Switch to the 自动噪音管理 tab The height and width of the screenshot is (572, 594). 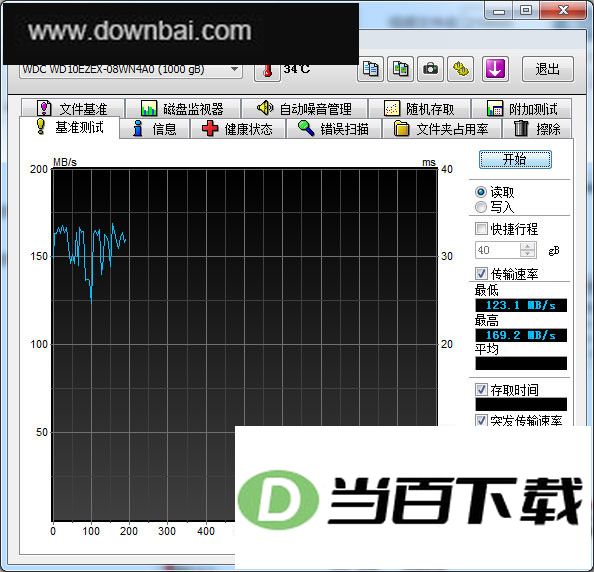click(305, 109)
